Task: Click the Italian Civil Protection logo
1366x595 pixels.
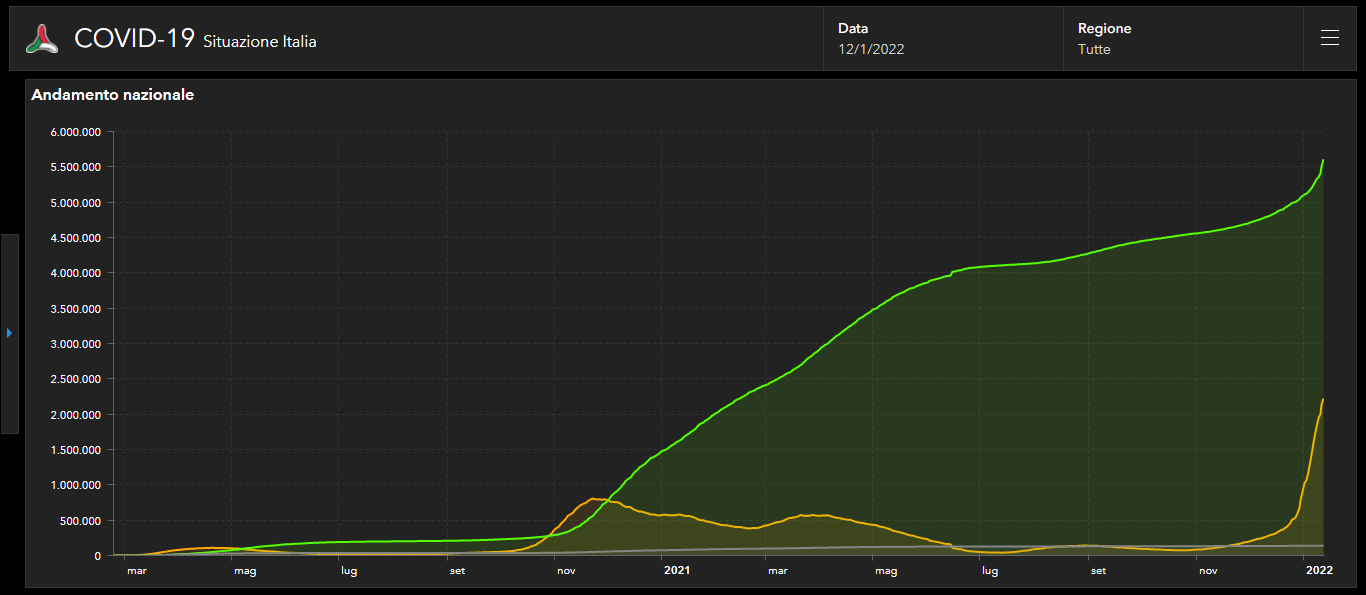Action: pyautogui.click(x=42, y=39)
